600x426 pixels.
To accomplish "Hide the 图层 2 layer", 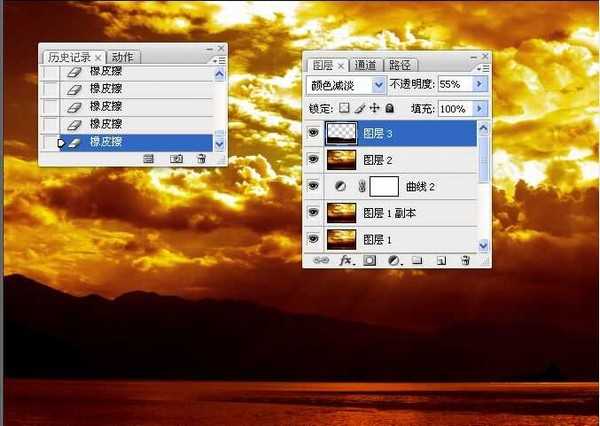I will point(315,160).
